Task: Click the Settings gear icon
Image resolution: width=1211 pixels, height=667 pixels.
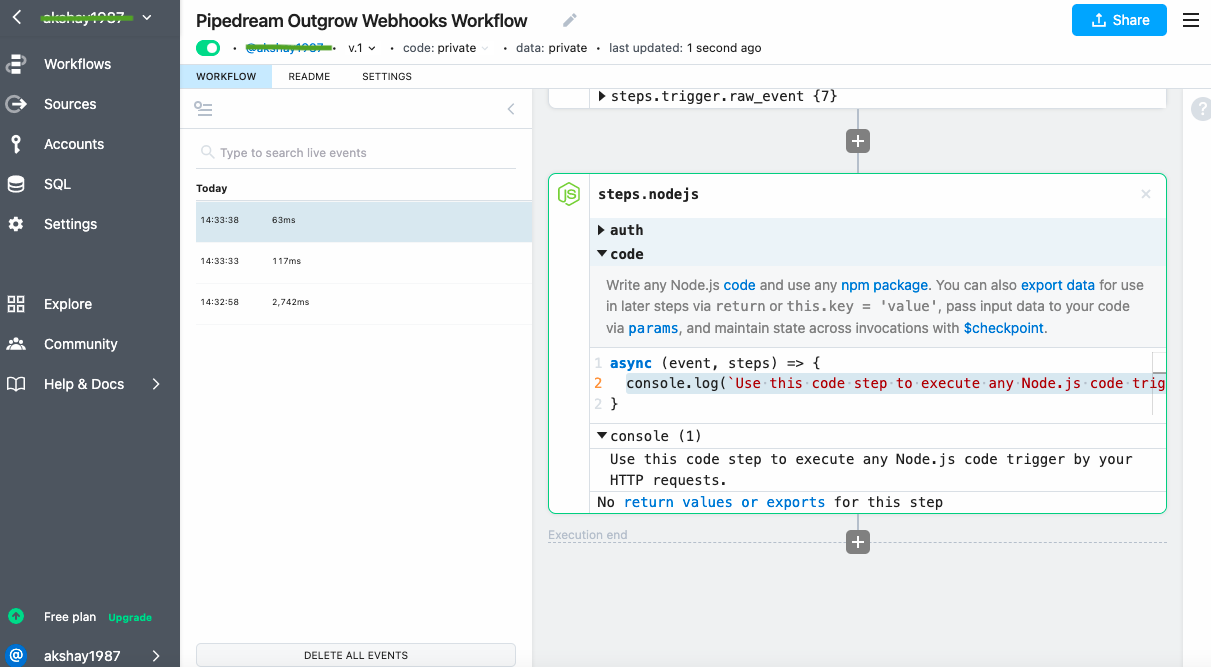Action: (x=16, y=224)
